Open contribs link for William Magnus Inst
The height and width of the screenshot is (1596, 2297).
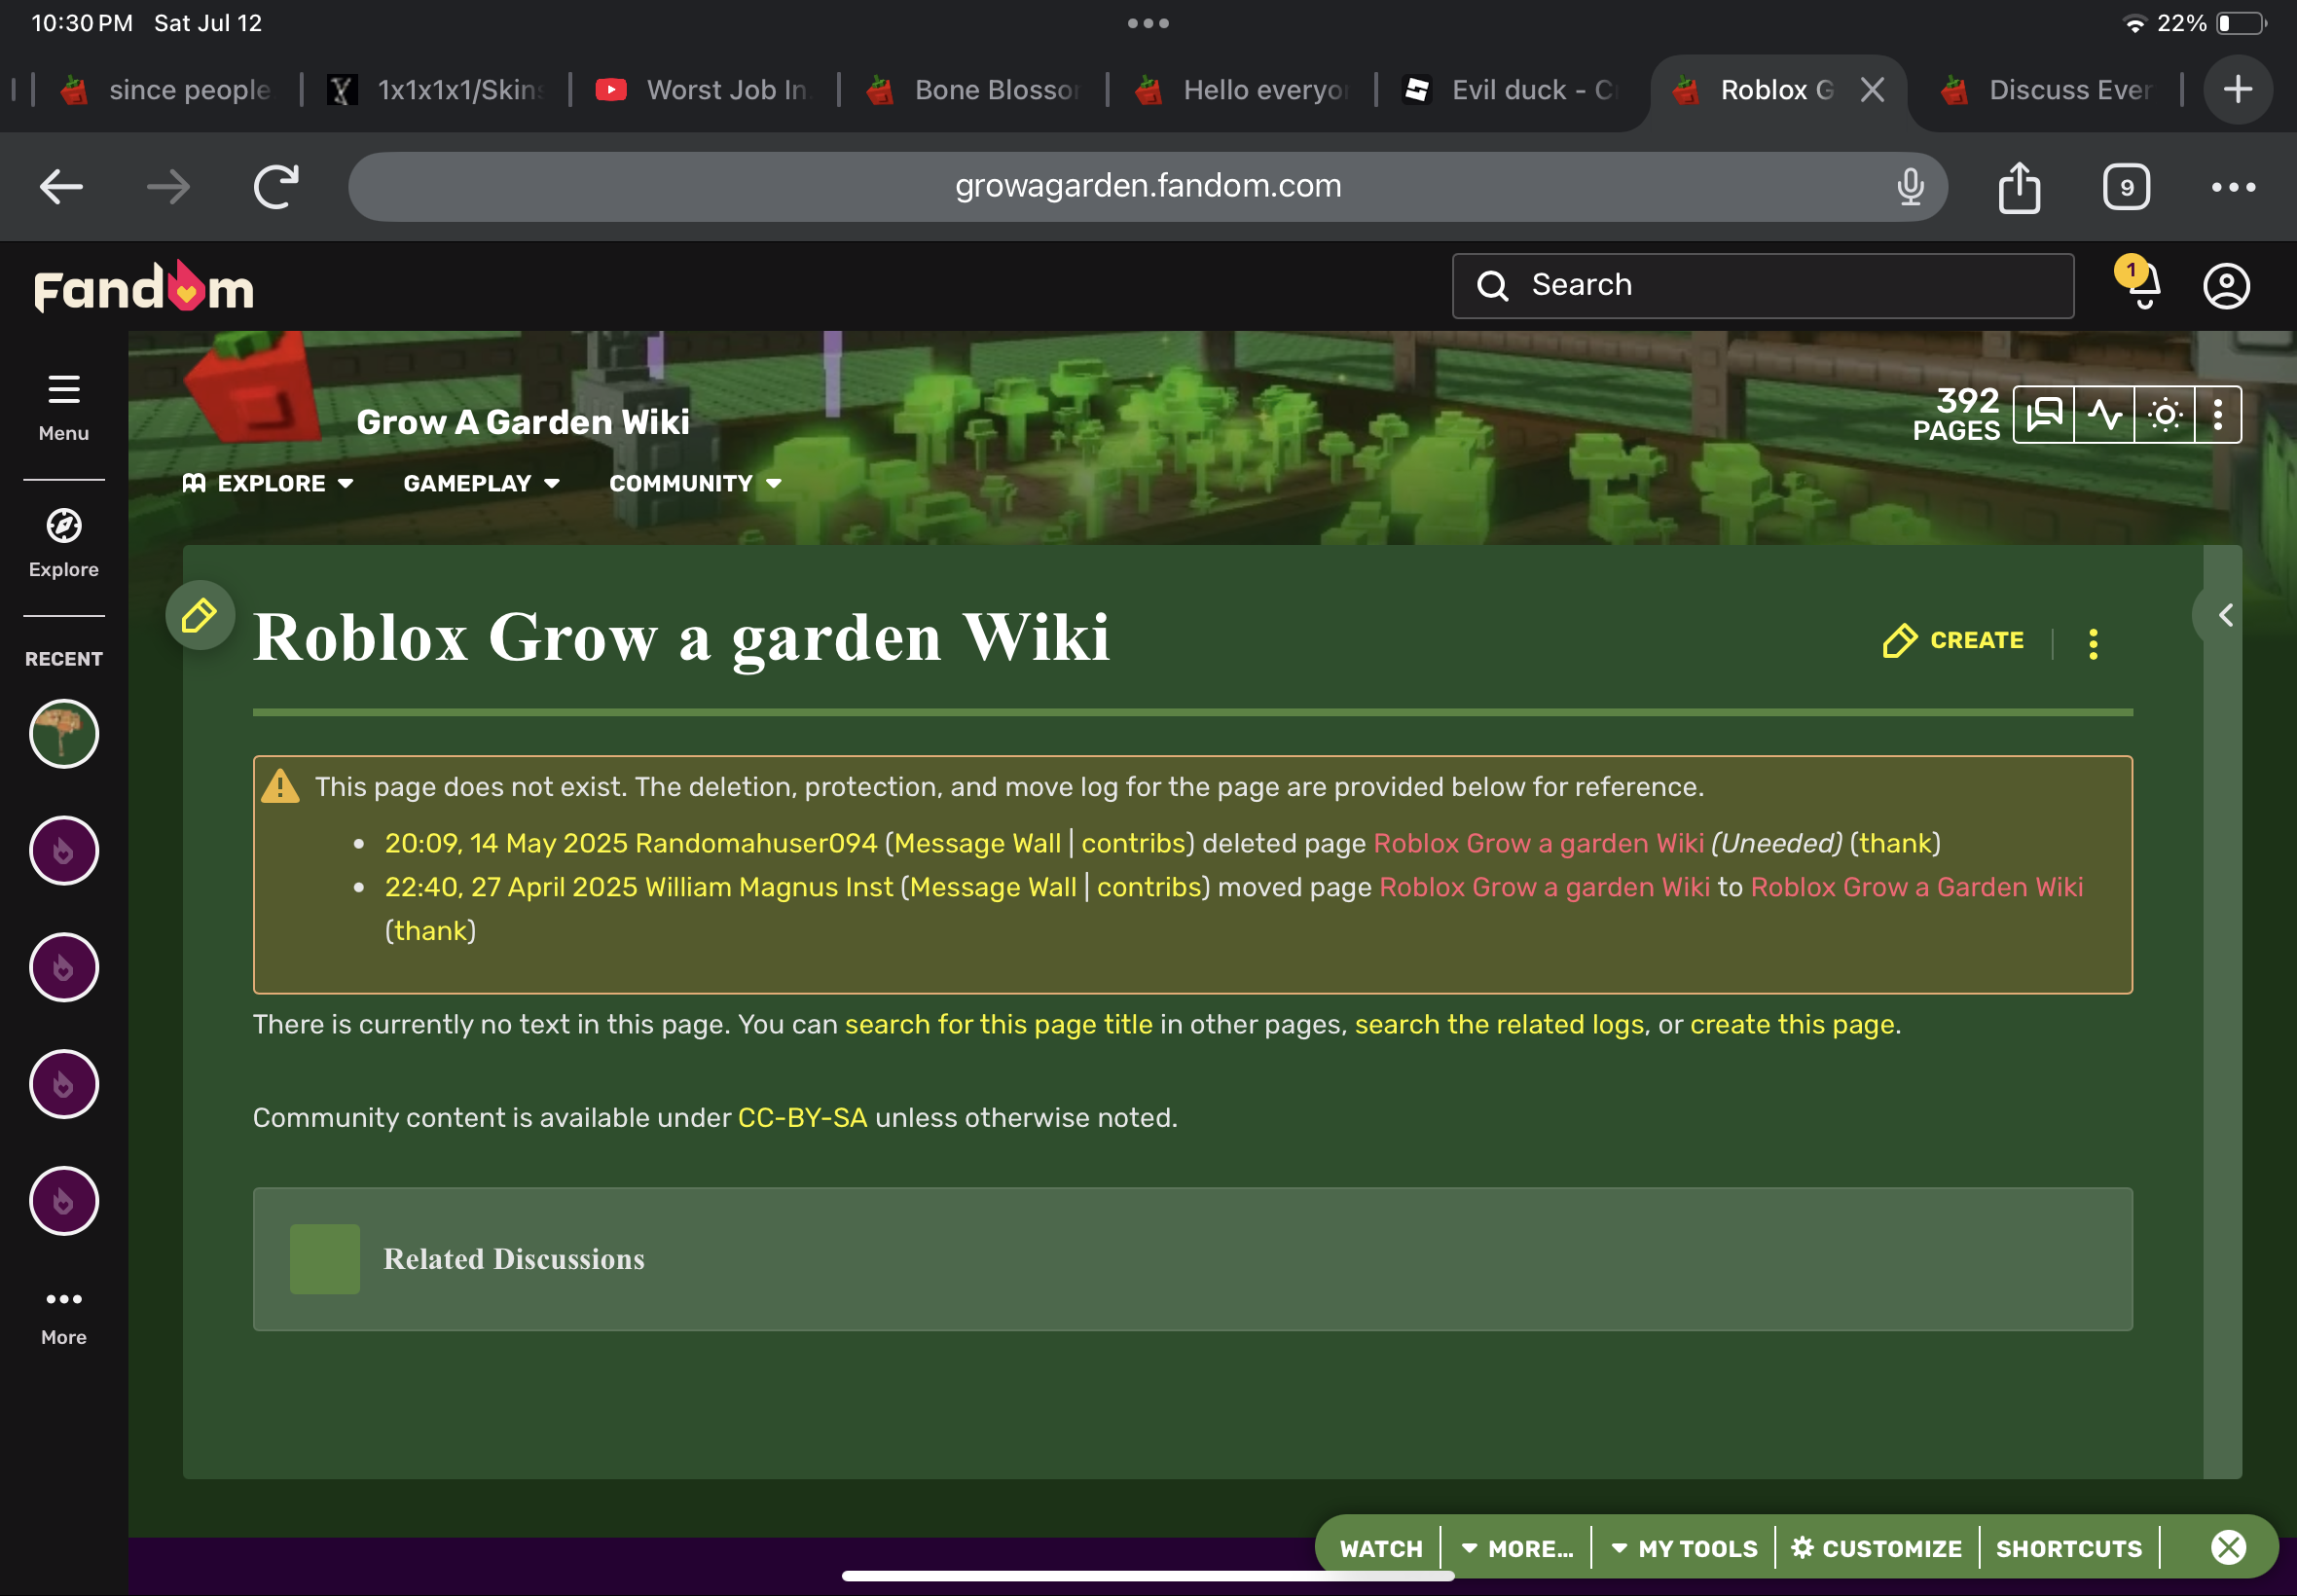tap(1149, 887)
